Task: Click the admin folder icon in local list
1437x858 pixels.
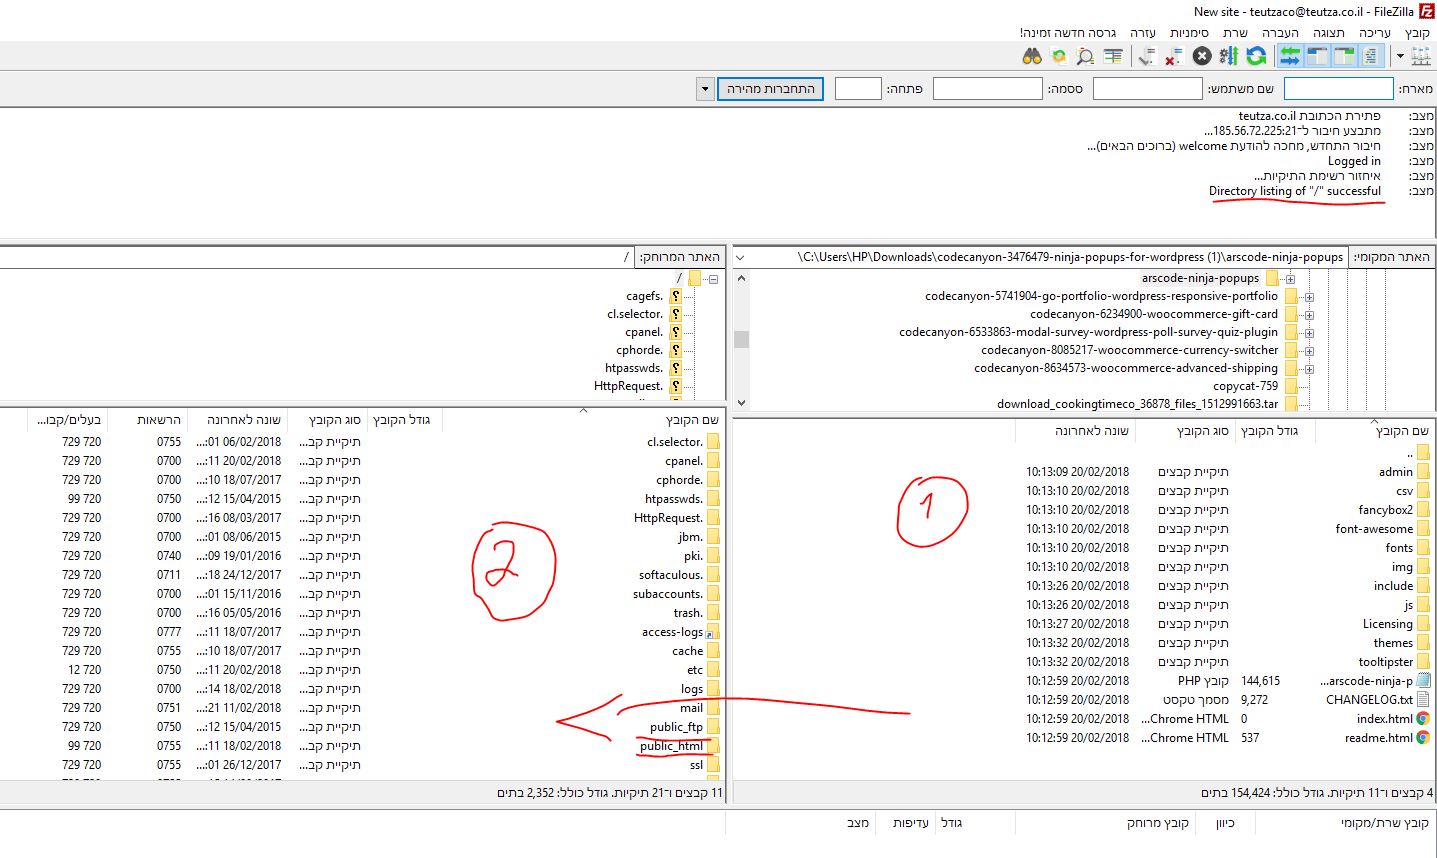Action: 1423,471
